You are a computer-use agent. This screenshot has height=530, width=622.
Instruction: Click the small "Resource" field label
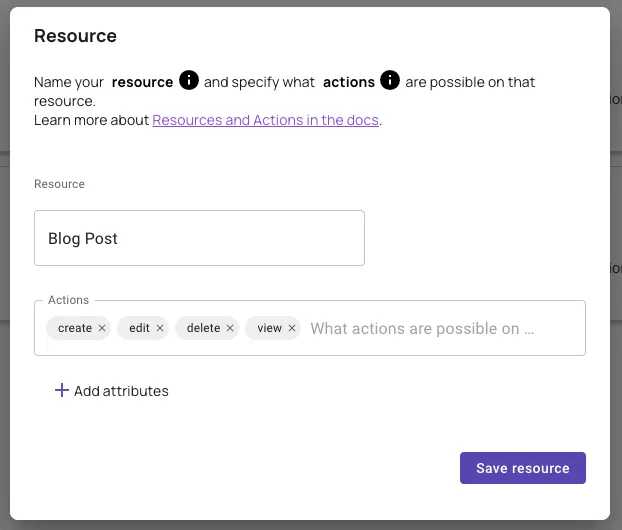point(59,184)
